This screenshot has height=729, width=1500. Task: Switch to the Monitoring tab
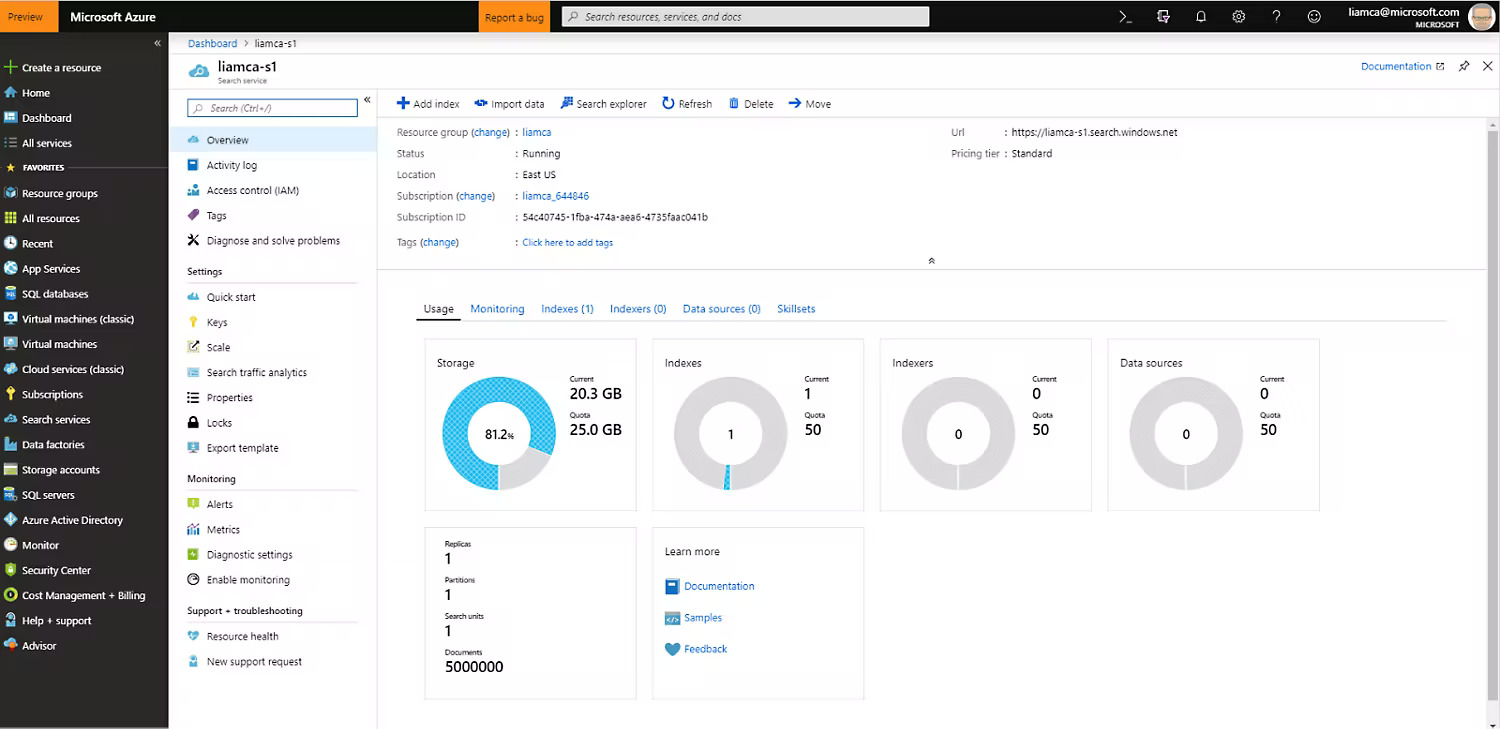[497, 309]
